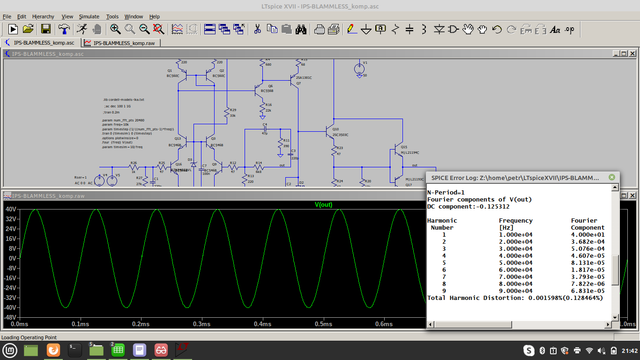Screen dimensions: 640x360
Task: Select the Mirror tool icon
Action: point(540,29)
